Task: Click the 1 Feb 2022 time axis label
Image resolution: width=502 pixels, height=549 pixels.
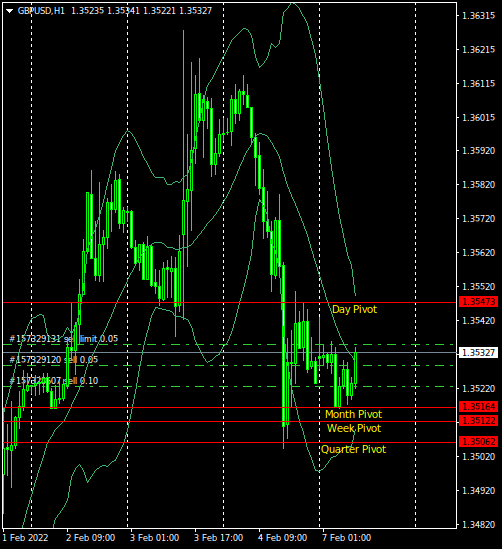Action: click(x=25, y=538)
